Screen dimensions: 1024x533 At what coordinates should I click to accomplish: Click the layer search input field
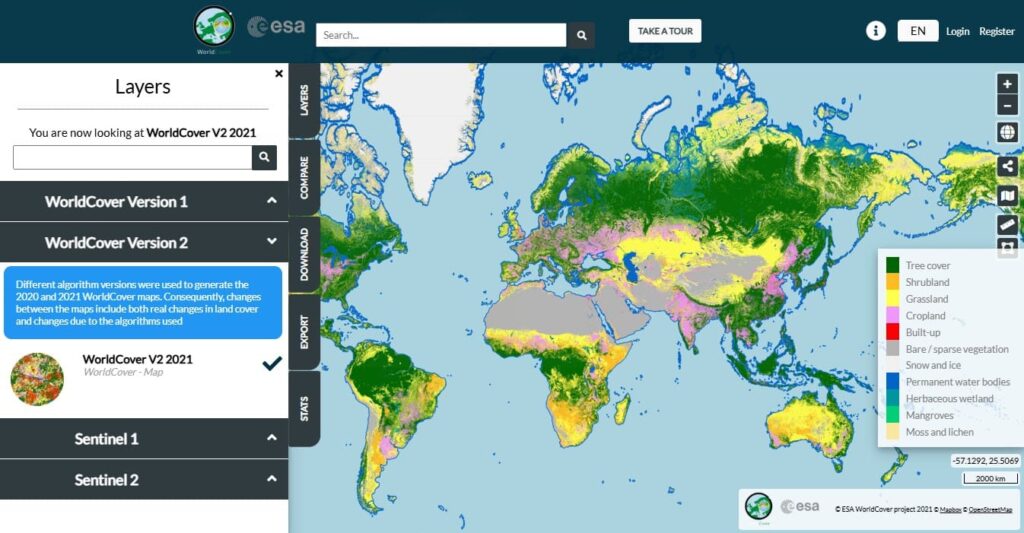(133, 157)
